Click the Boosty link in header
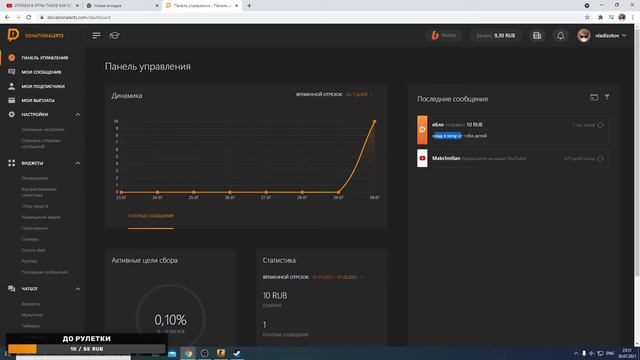640x360 pixels. click(x=444, y=36)
